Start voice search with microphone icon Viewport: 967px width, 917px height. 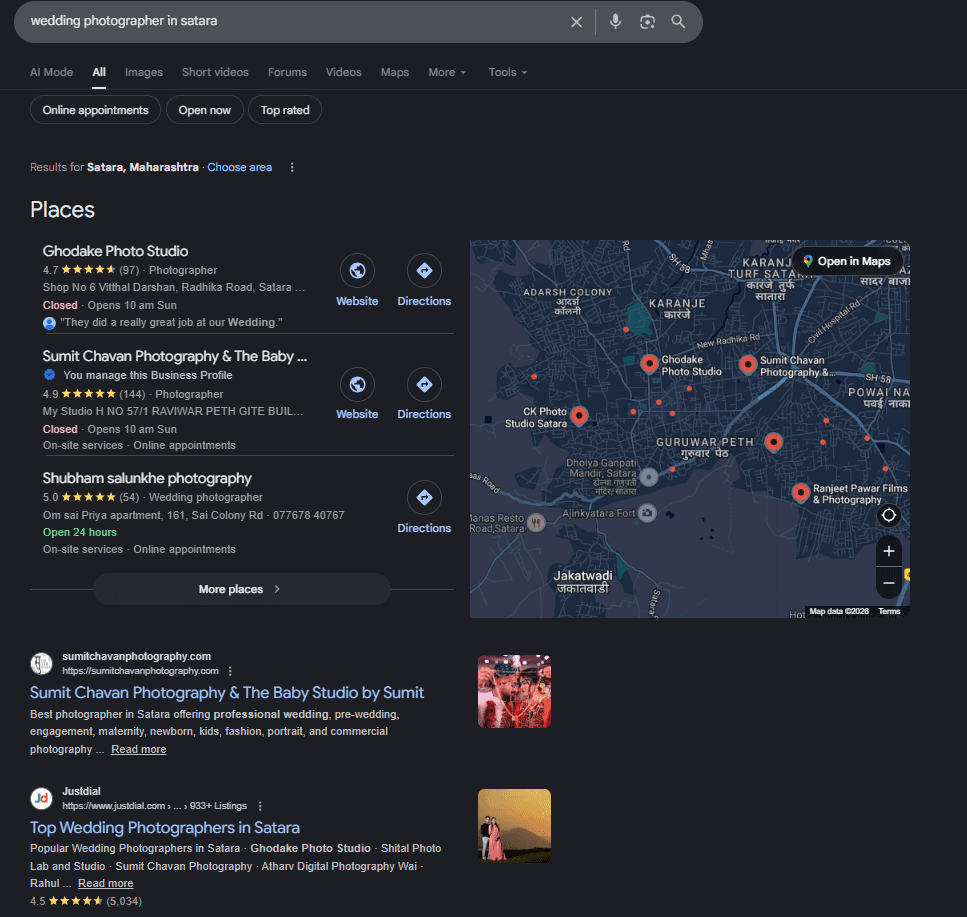tap(615, 22)
